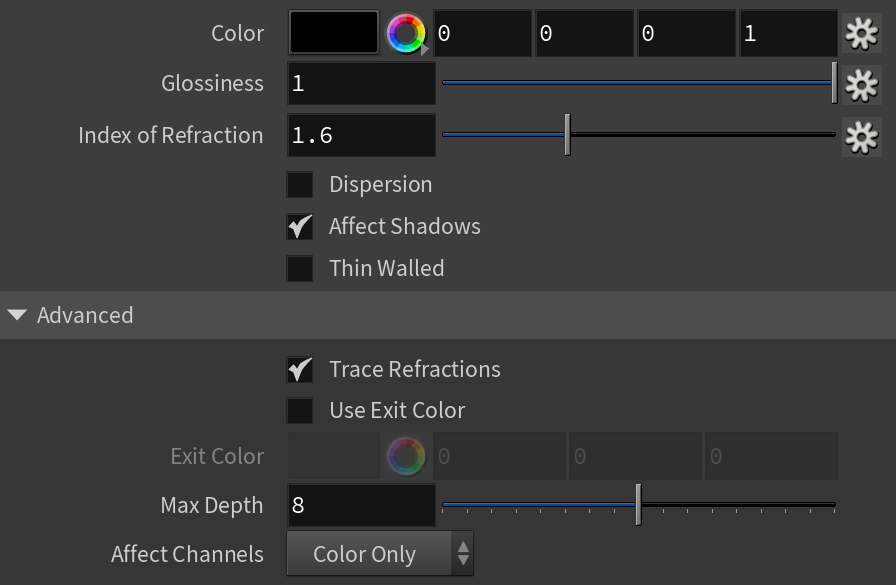Click the Max Depth slider handle
Viewport: 896px width, 585px height.
[638, 504]
